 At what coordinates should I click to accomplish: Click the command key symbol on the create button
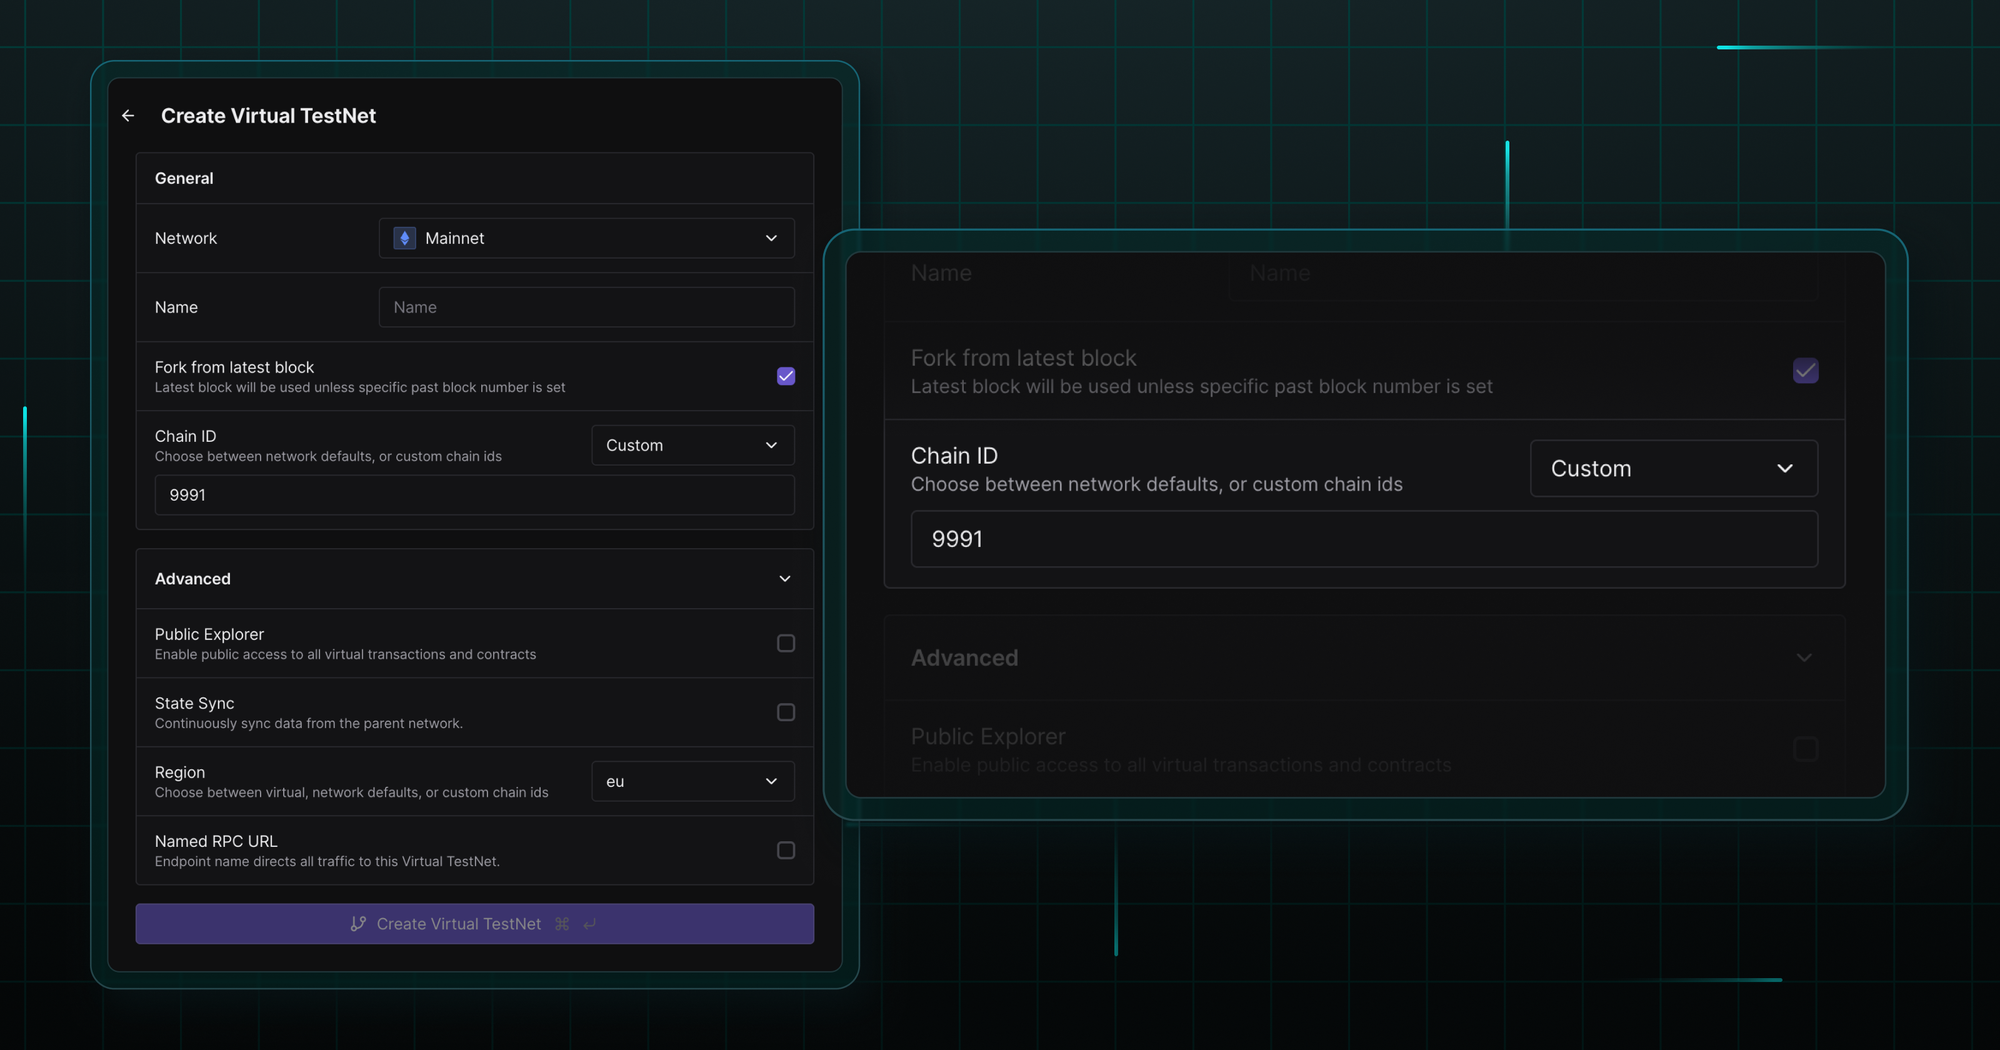561,923
